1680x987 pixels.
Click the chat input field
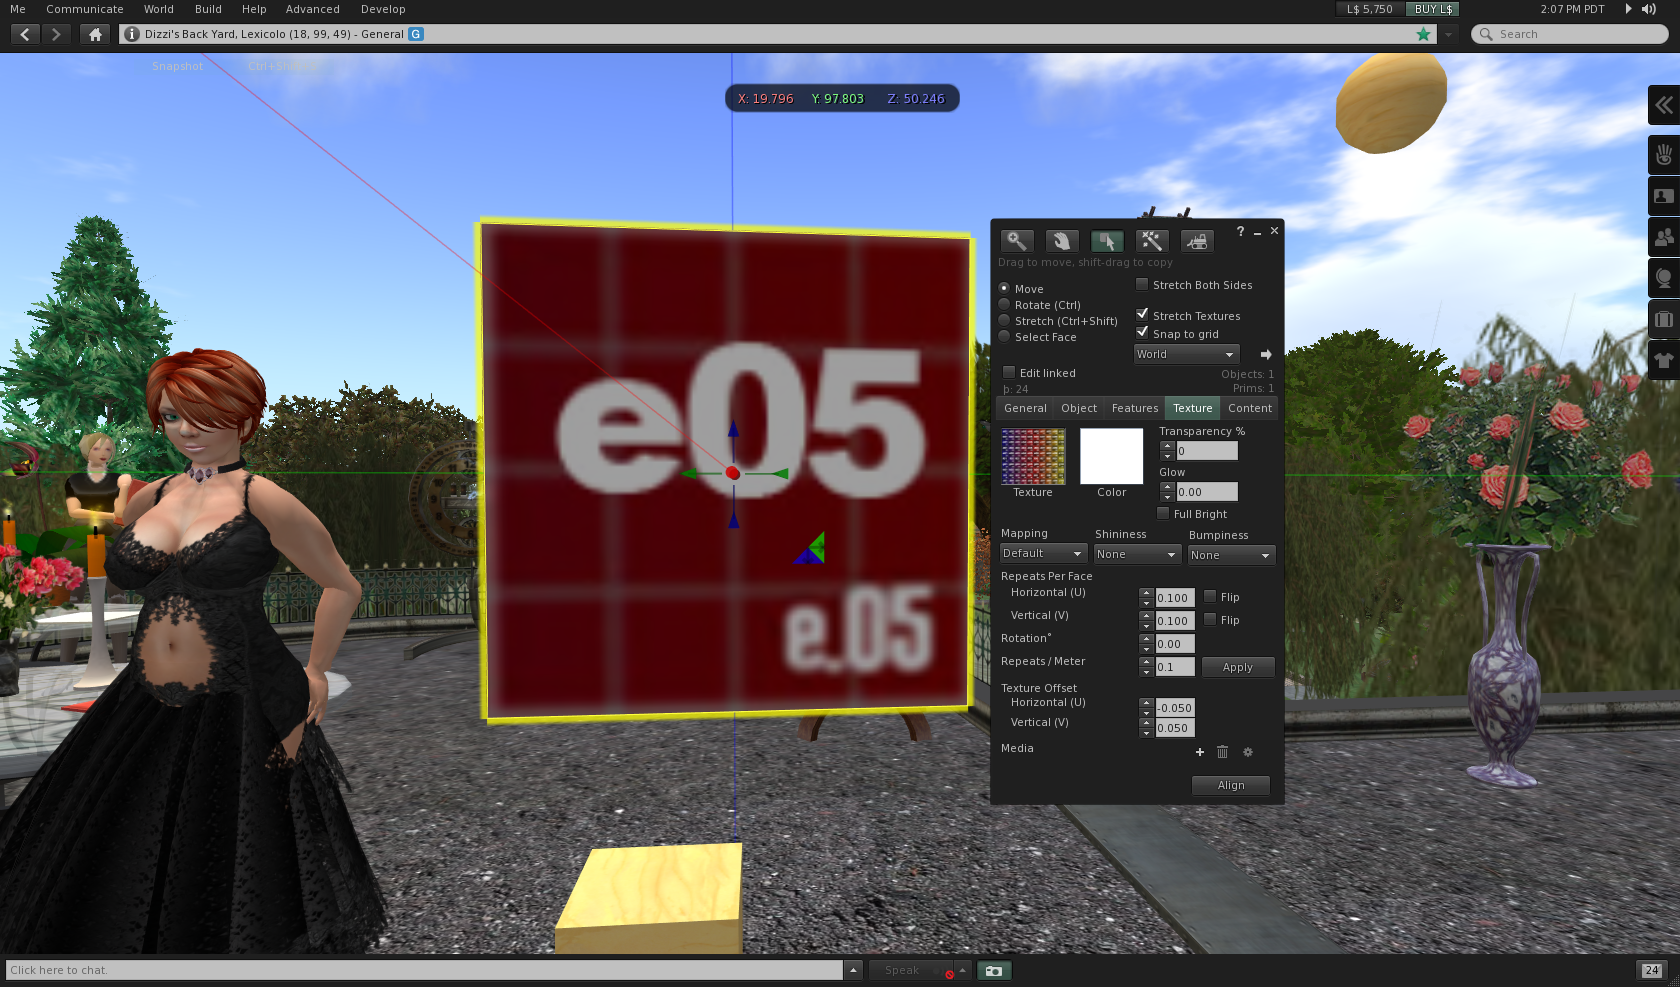point(425,970)
